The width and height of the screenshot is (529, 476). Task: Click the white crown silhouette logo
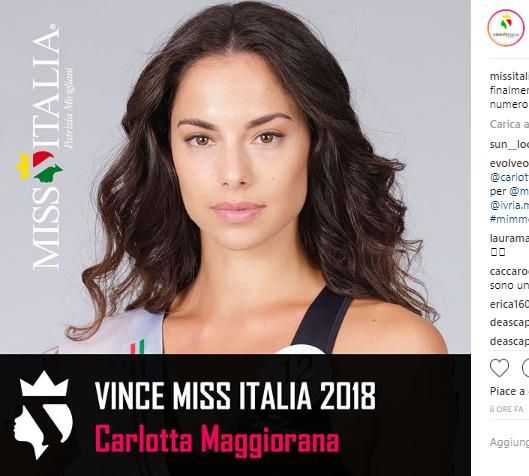tap(43, 415)
